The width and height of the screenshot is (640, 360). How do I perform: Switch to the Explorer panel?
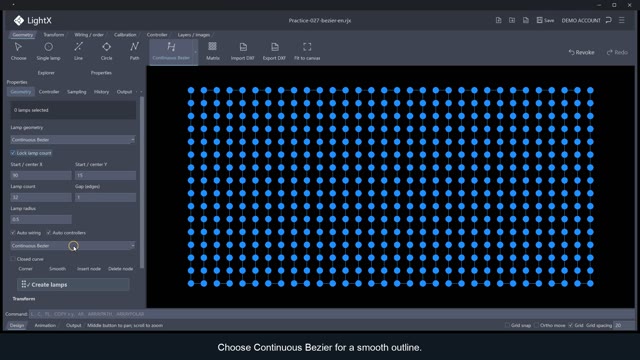coord(46,73)
